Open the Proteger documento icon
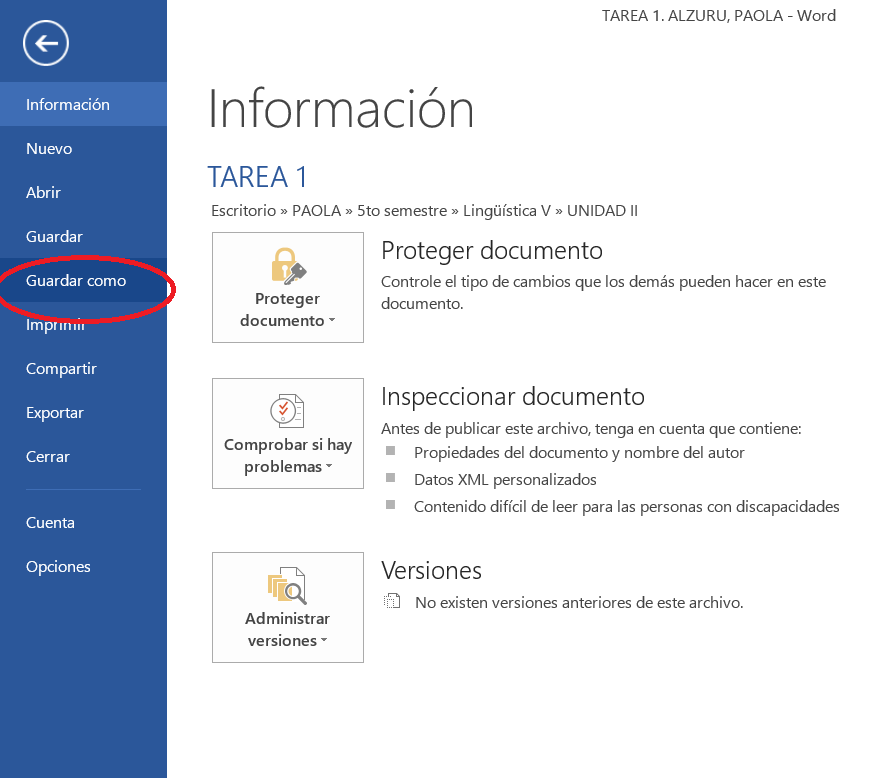The width and height of the screenshot is (870, 778). [x=287, y=287]
